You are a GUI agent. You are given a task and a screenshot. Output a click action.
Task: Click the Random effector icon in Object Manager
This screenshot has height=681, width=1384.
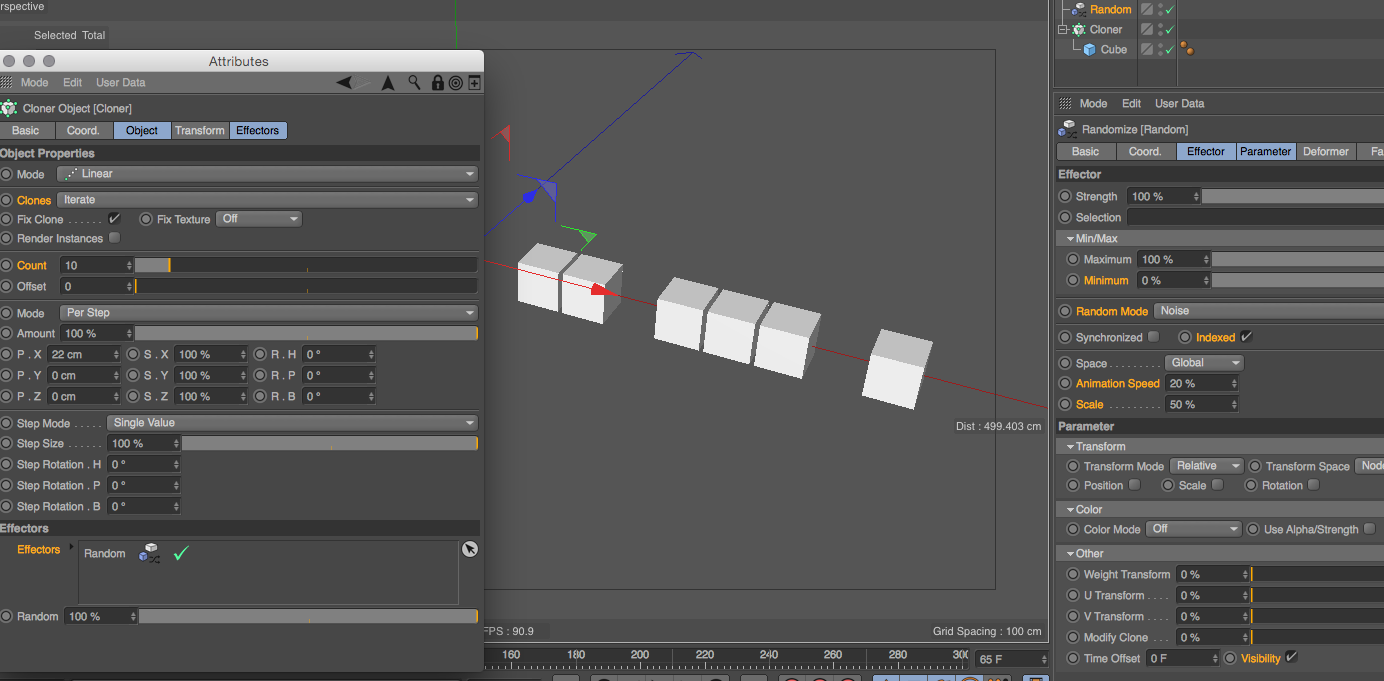(x=1079, y=9)
